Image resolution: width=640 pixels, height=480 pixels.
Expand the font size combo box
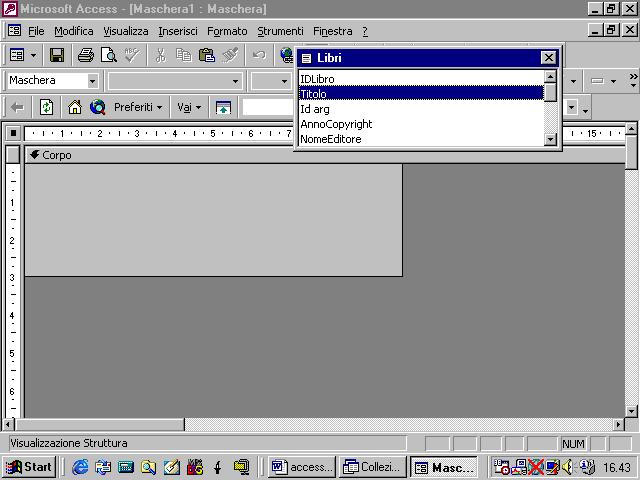pyautogui.click(x=284, y=81)
